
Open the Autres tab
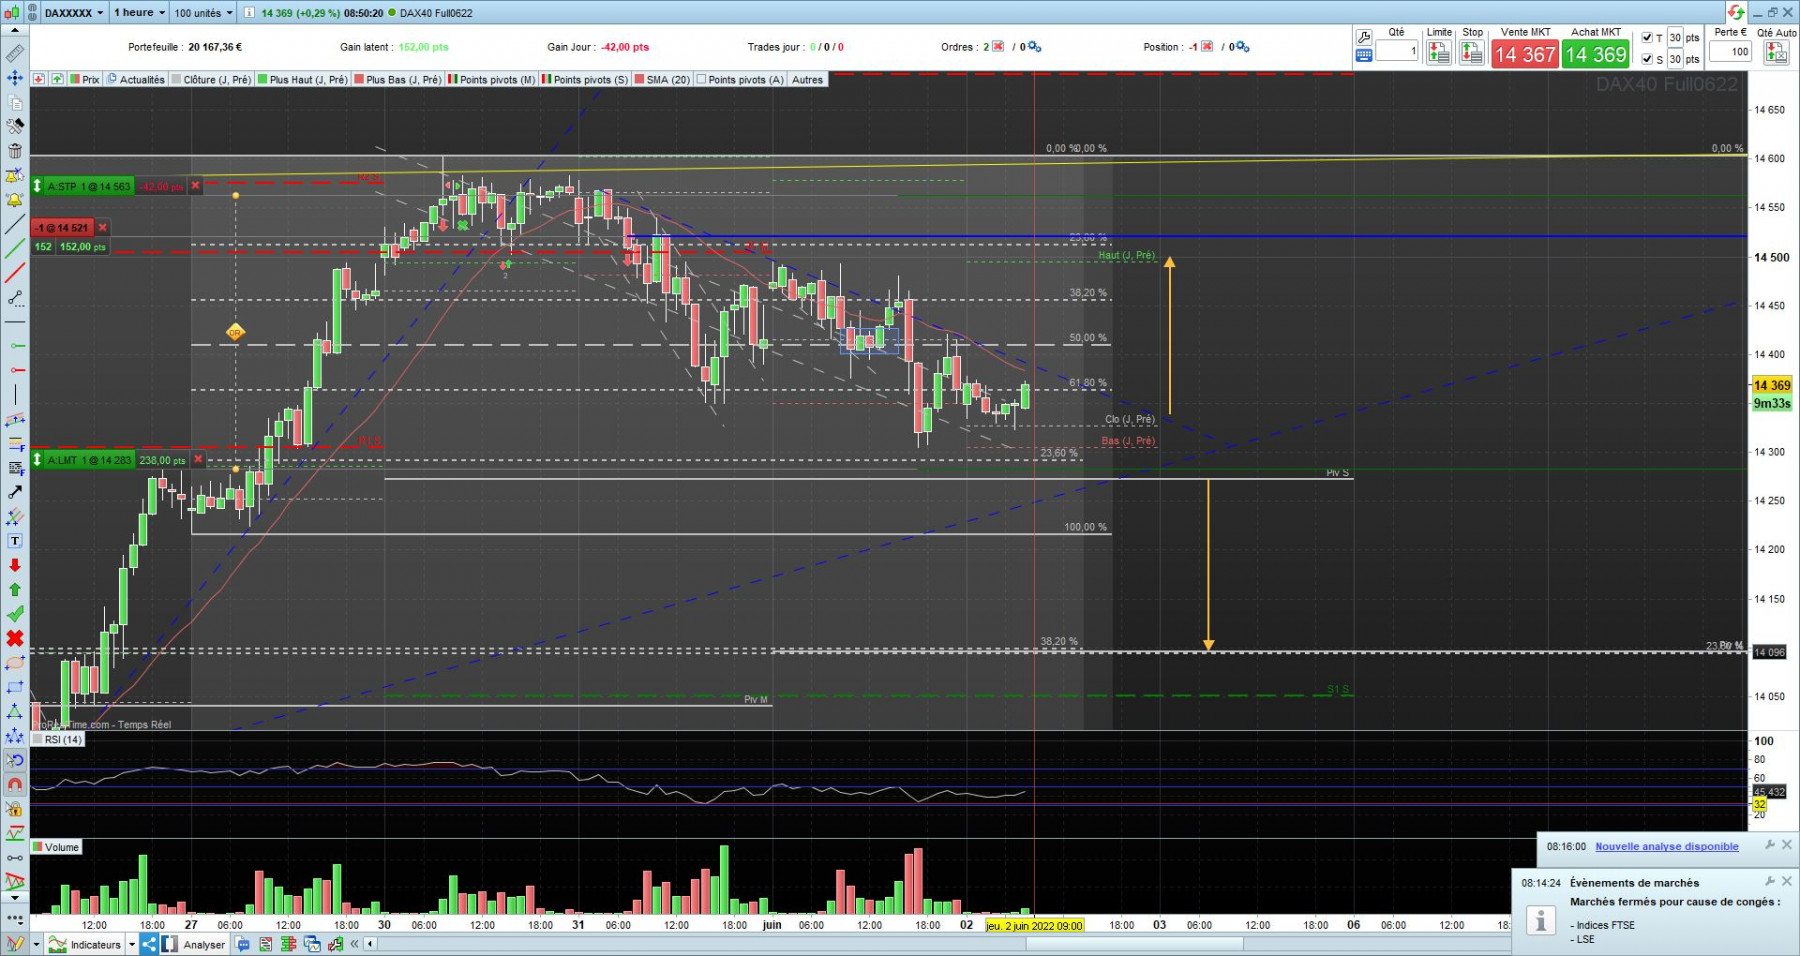807,80
